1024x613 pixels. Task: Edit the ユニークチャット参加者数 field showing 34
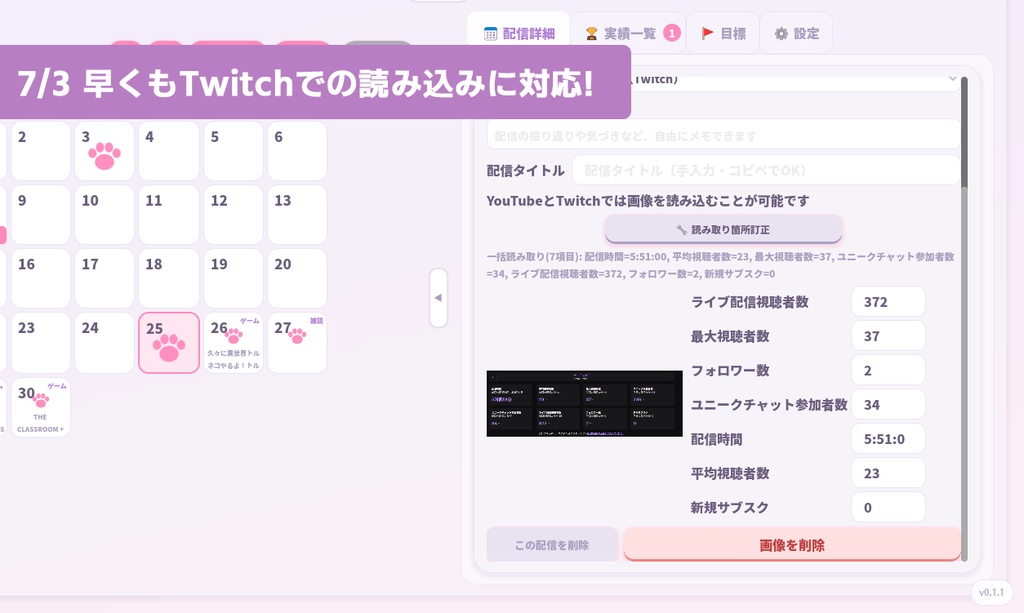click(888, 405)
